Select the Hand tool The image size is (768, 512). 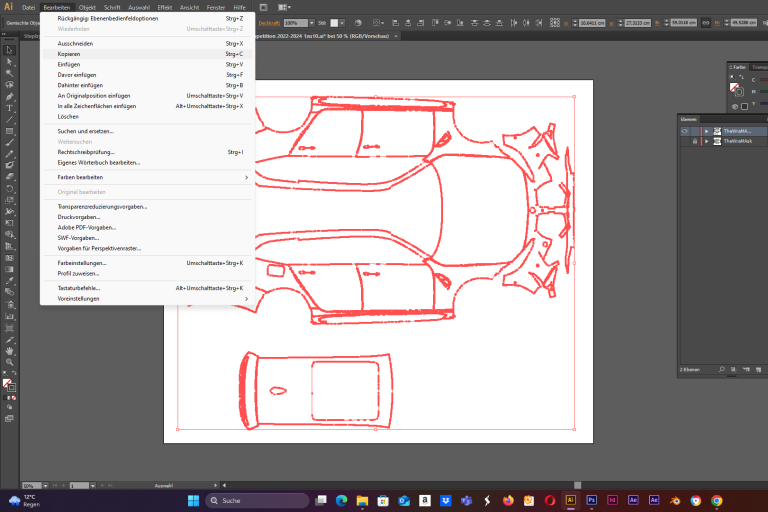click(x=9, y=351)
